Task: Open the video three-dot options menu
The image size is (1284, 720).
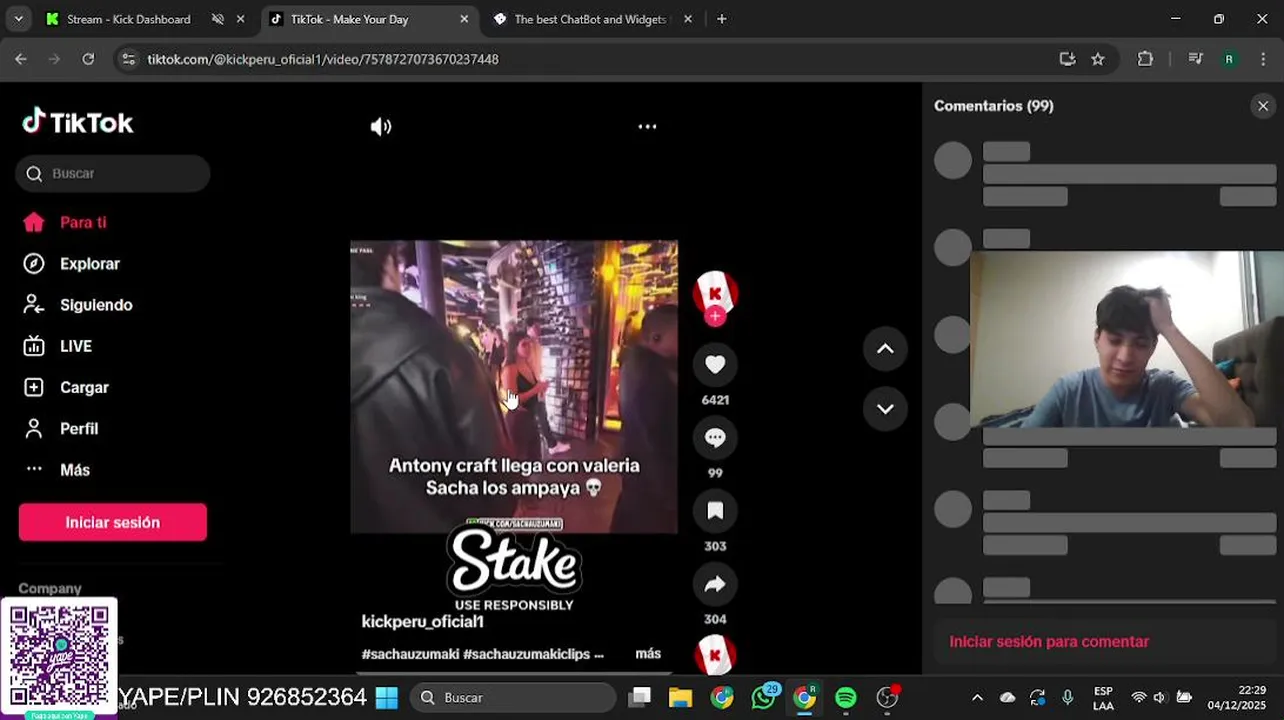Action: pyautogui.click(x=647, y=127)
